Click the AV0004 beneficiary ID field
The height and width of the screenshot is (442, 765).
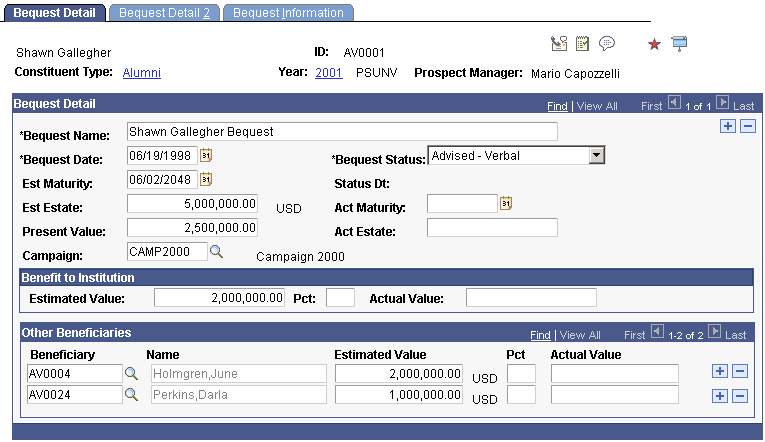coord(75,374)
